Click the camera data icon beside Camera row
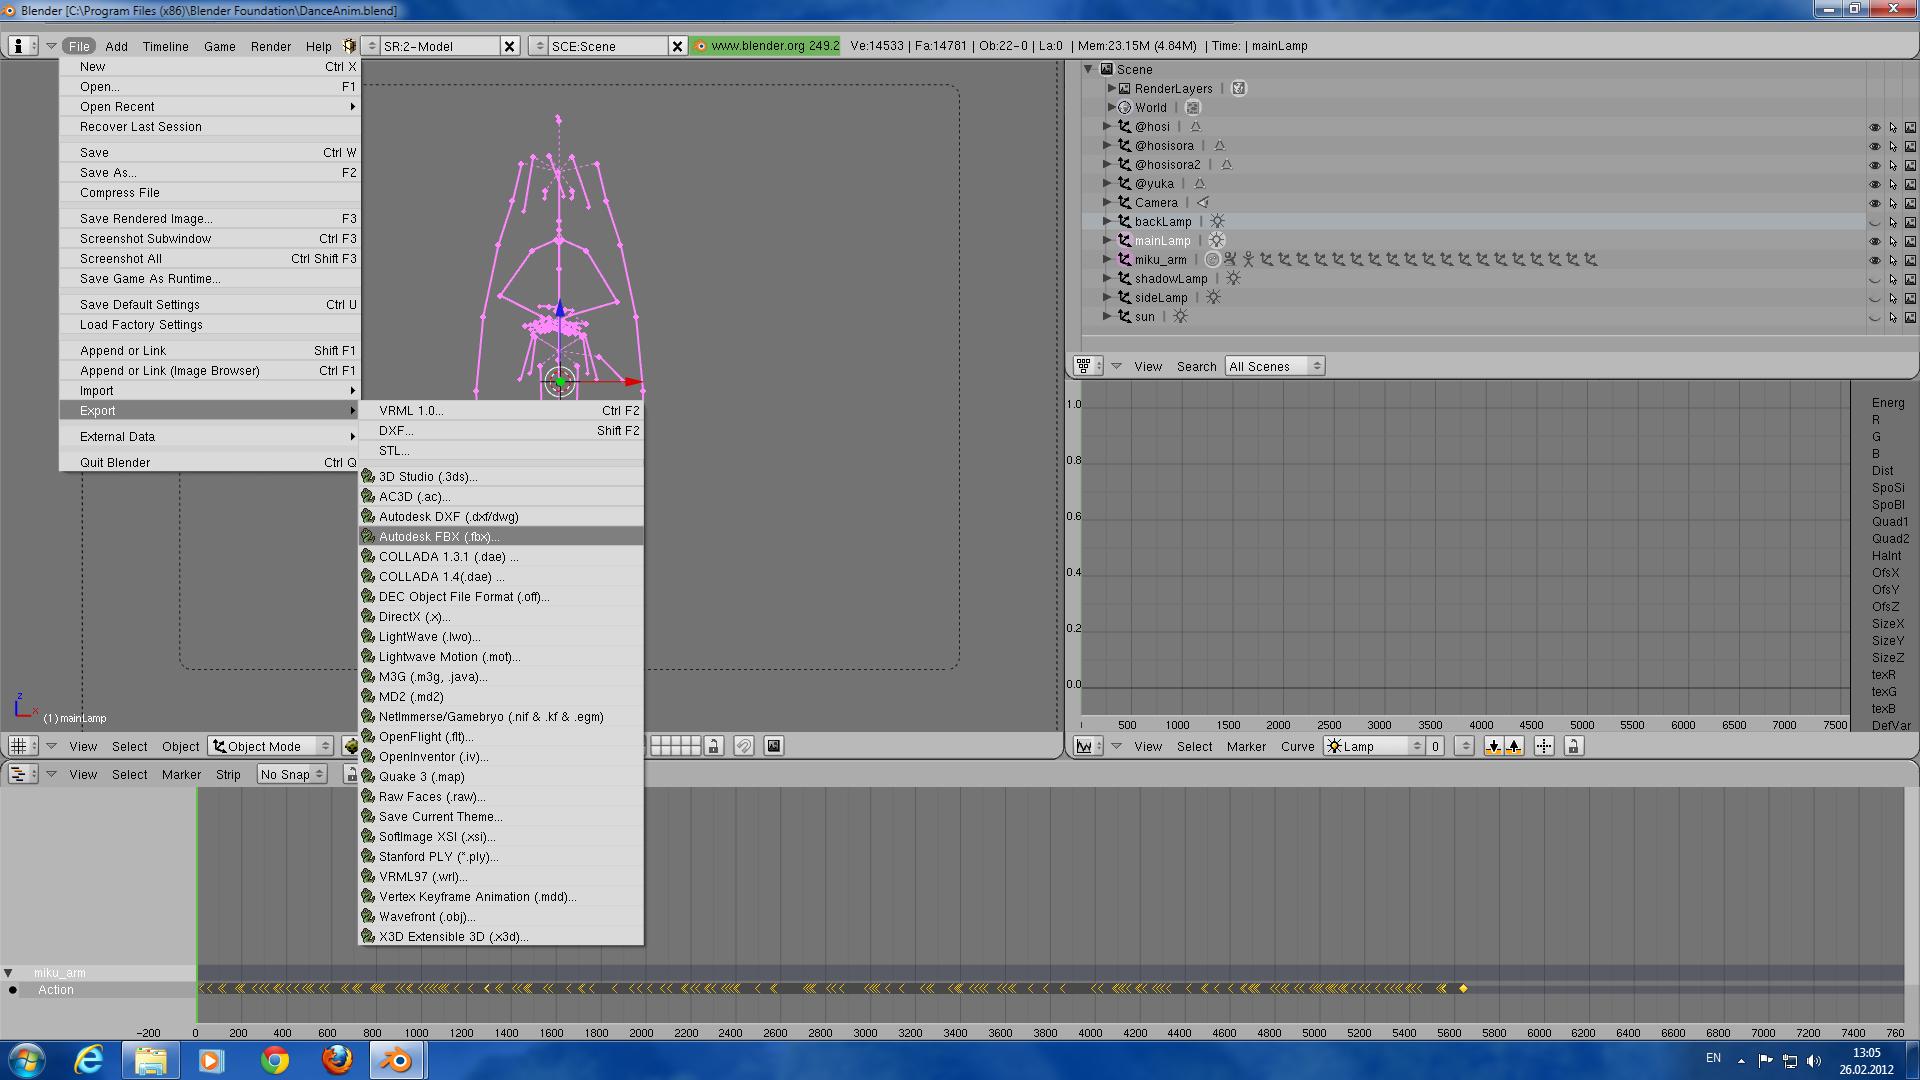Viewport: 1920px width, 1080px height. [x=1203, y=202]
